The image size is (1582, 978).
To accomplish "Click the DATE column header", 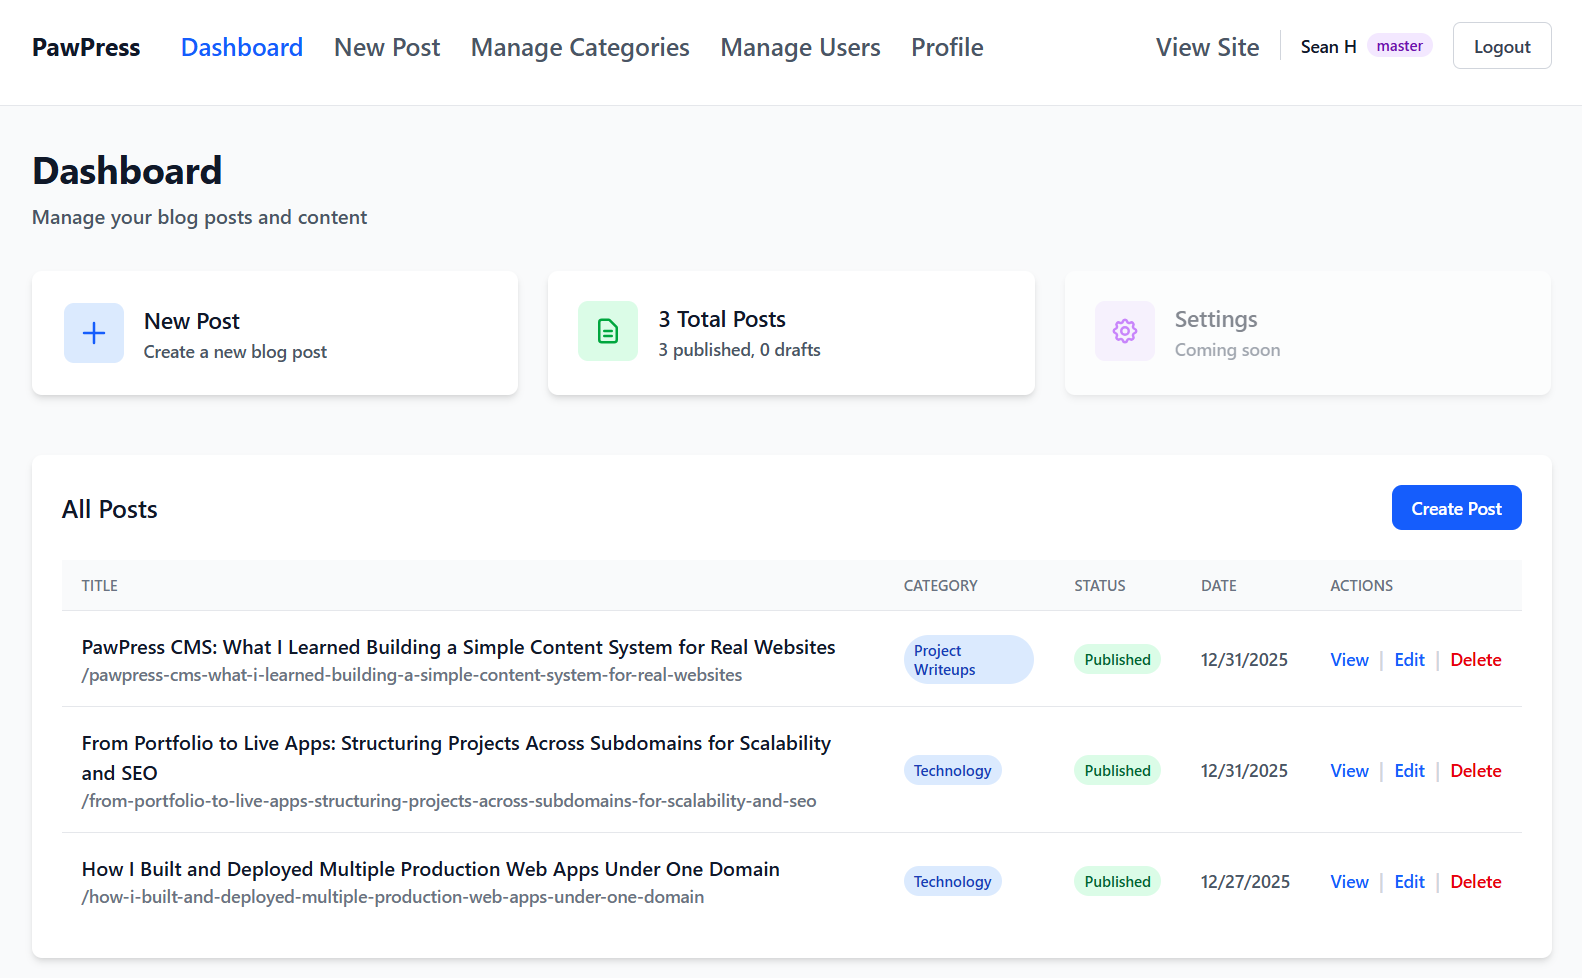I will (x=1219, y=586).
